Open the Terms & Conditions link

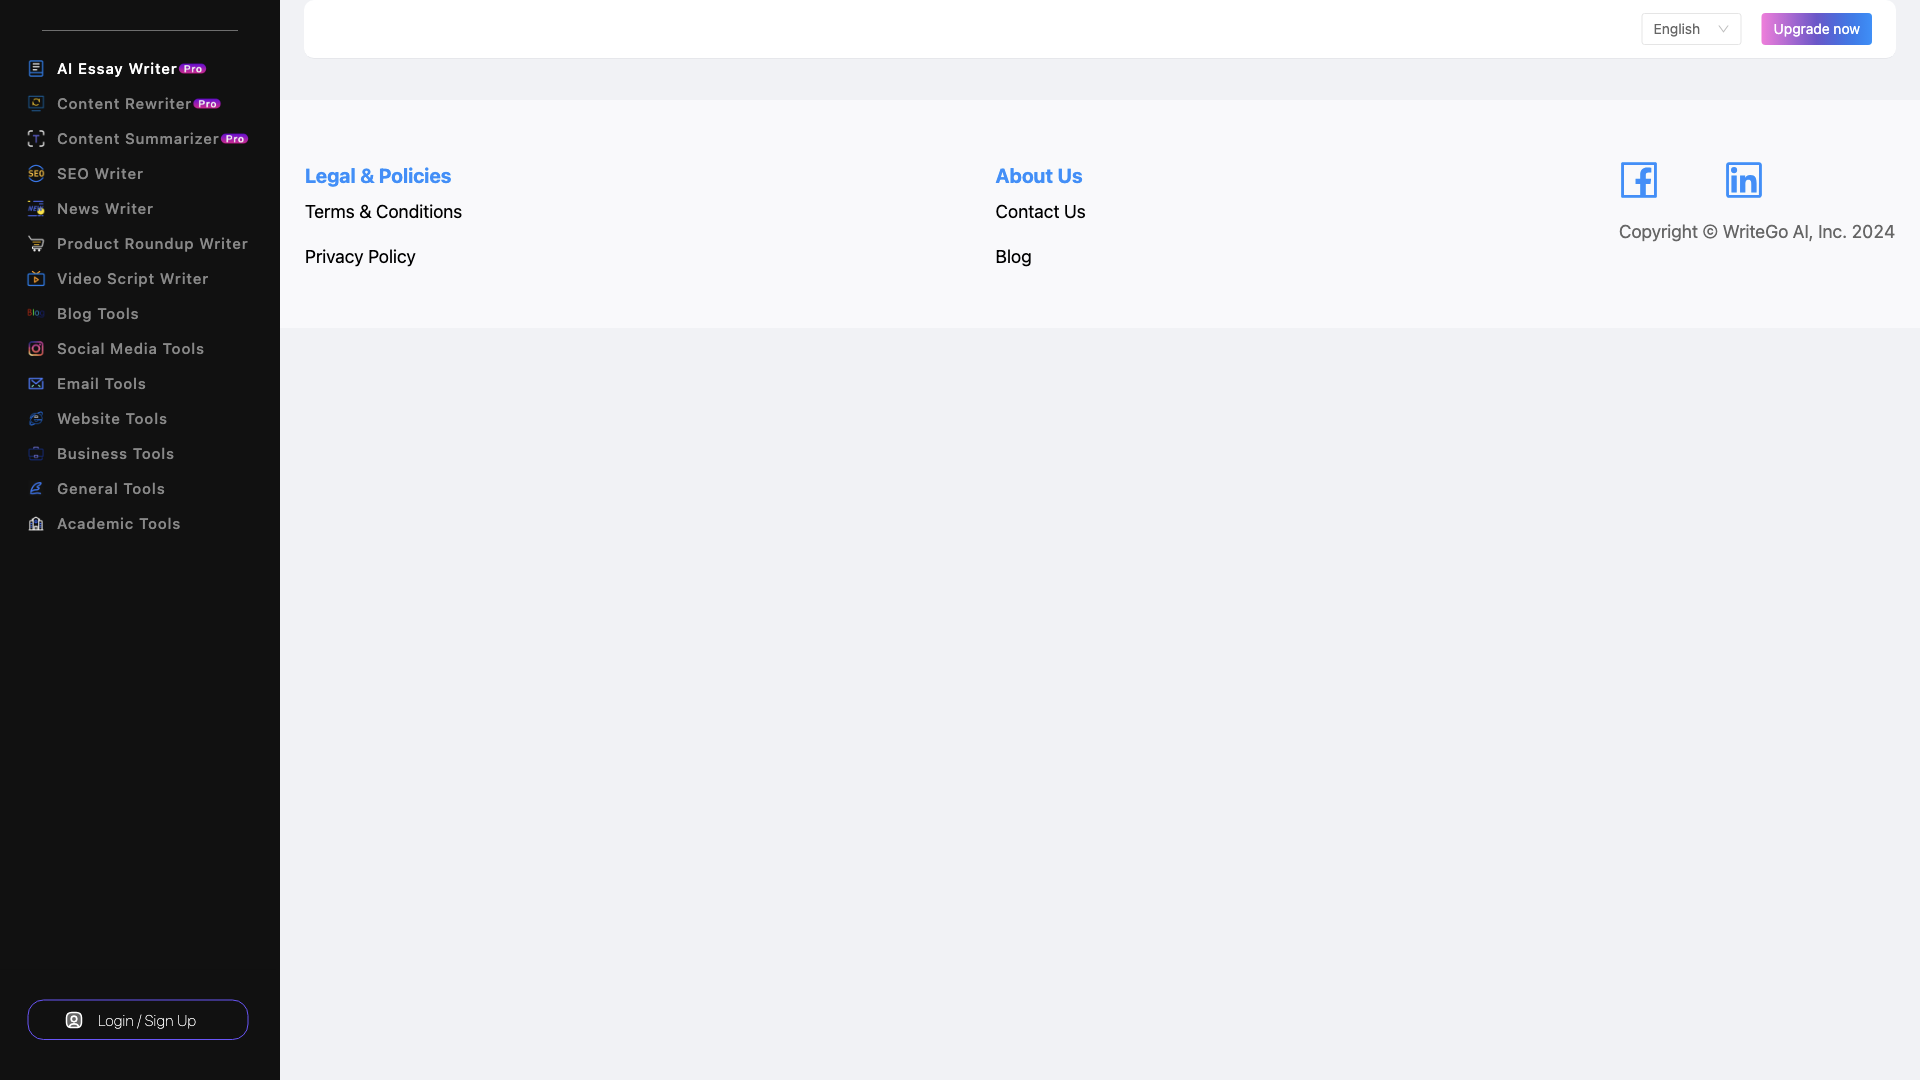[x=382, y=211]
